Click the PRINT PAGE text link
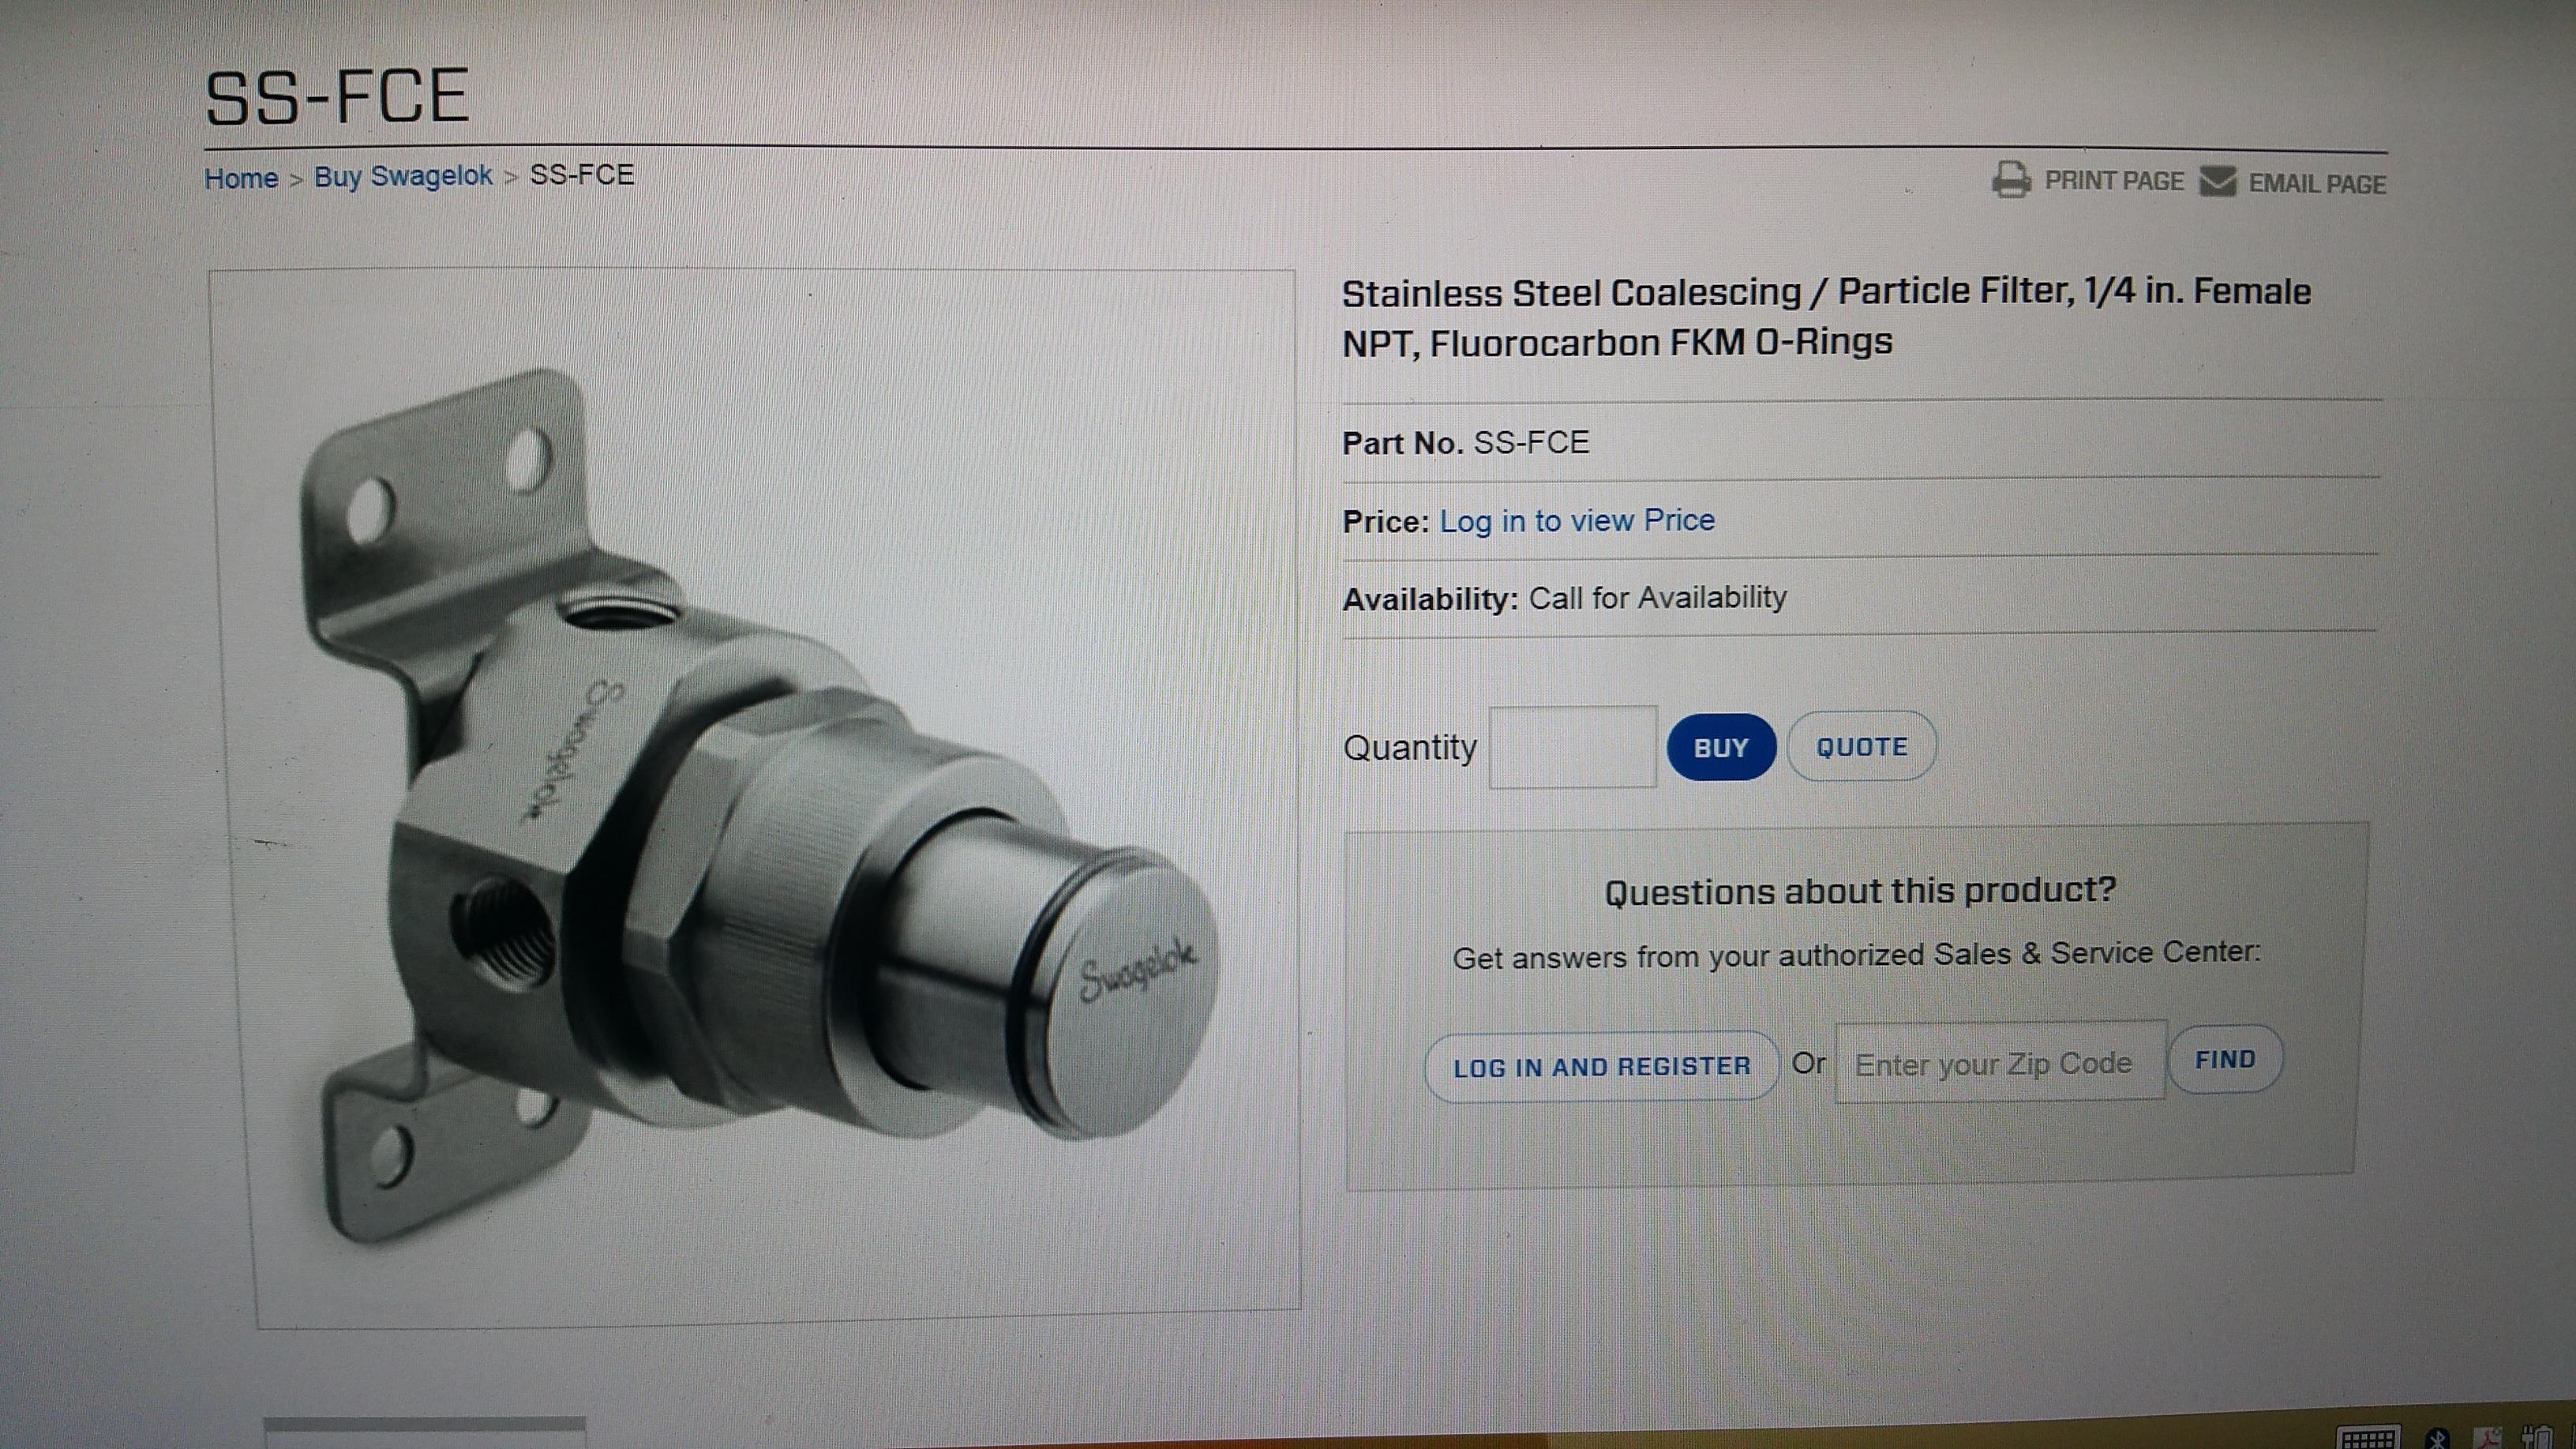The width and height of the screenshot is (2576, 1449). click(2113, 181)
